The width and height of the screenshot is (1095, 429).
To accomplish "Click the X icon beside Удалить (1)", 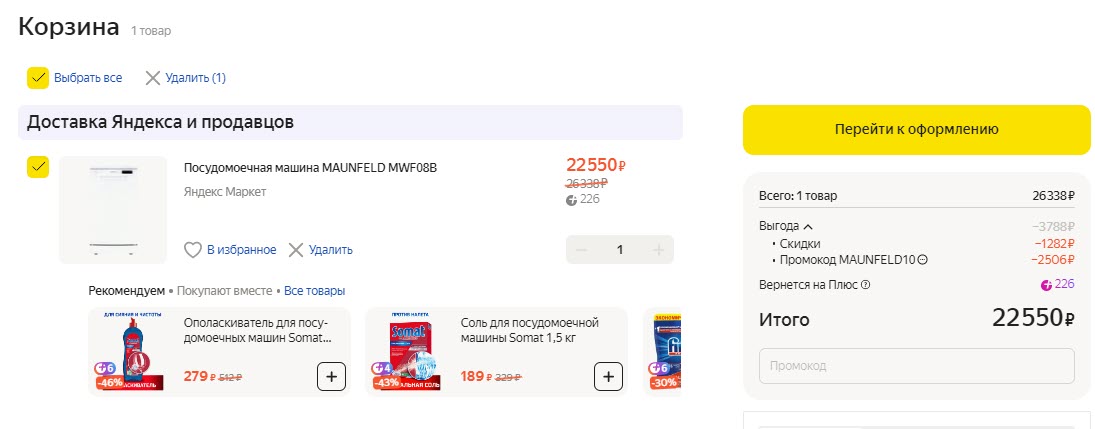I will pos(153,78).
